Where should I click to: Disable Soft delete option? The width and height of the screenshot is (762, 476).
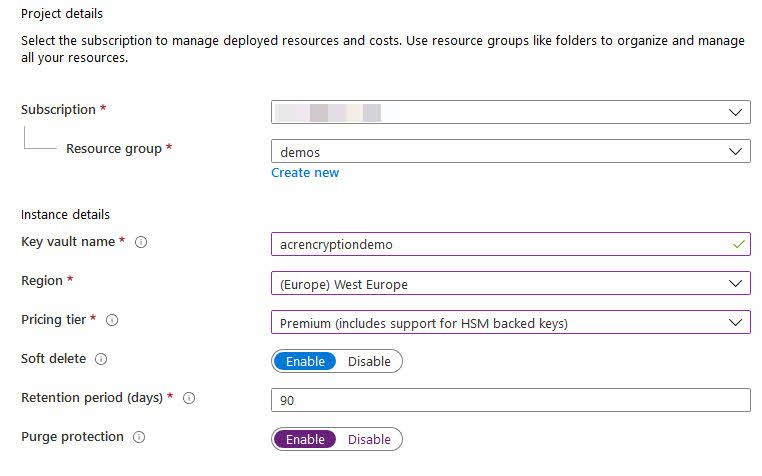(x=369, y=361)
